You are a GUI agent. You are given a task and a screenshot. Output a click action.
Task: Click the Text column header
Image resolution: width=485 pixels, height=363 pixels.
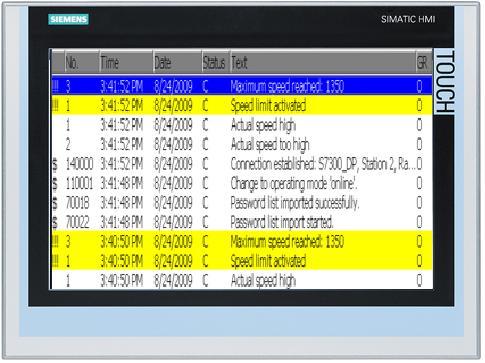(323, 62)
